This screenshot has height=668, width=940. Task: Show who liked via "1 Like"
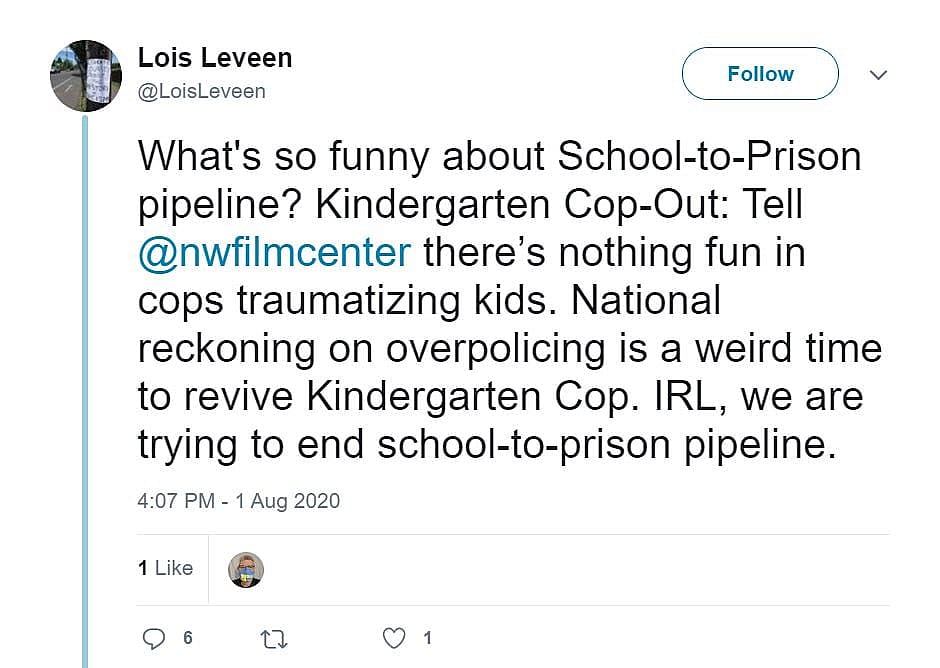(165, 568)
